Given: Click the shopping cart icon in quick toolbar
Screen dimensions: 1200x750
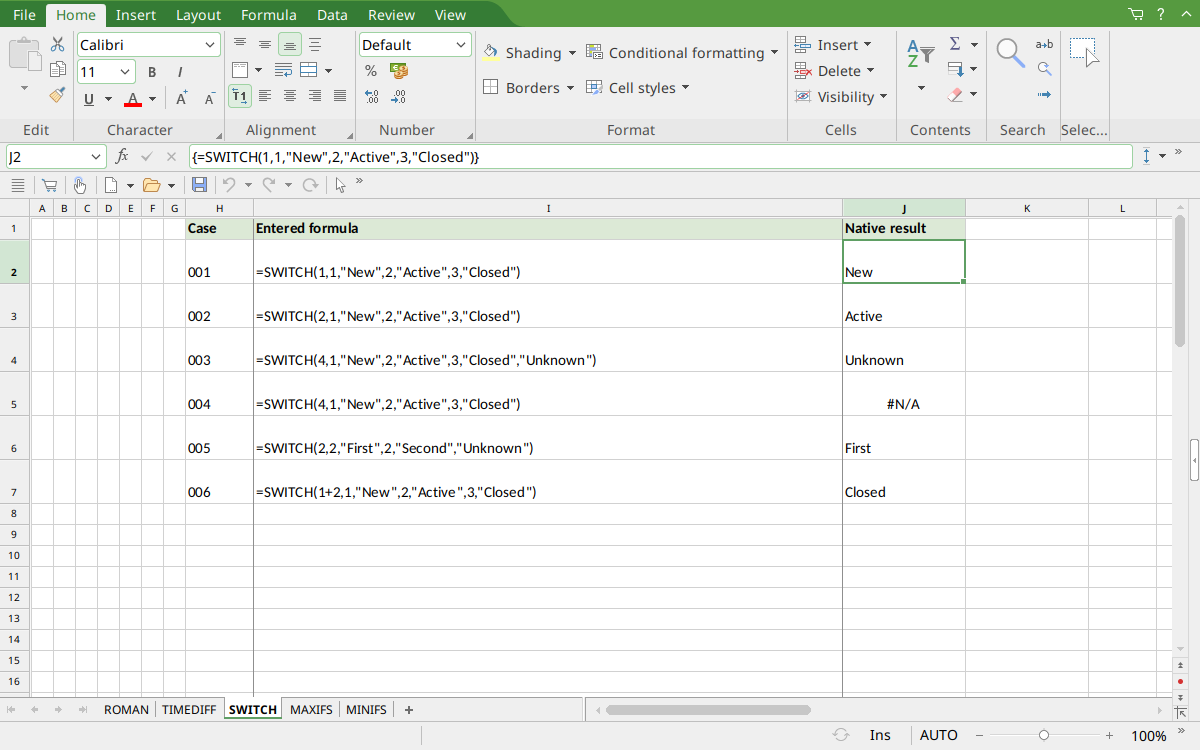Looking at the screenshot, I should point(48,185).
